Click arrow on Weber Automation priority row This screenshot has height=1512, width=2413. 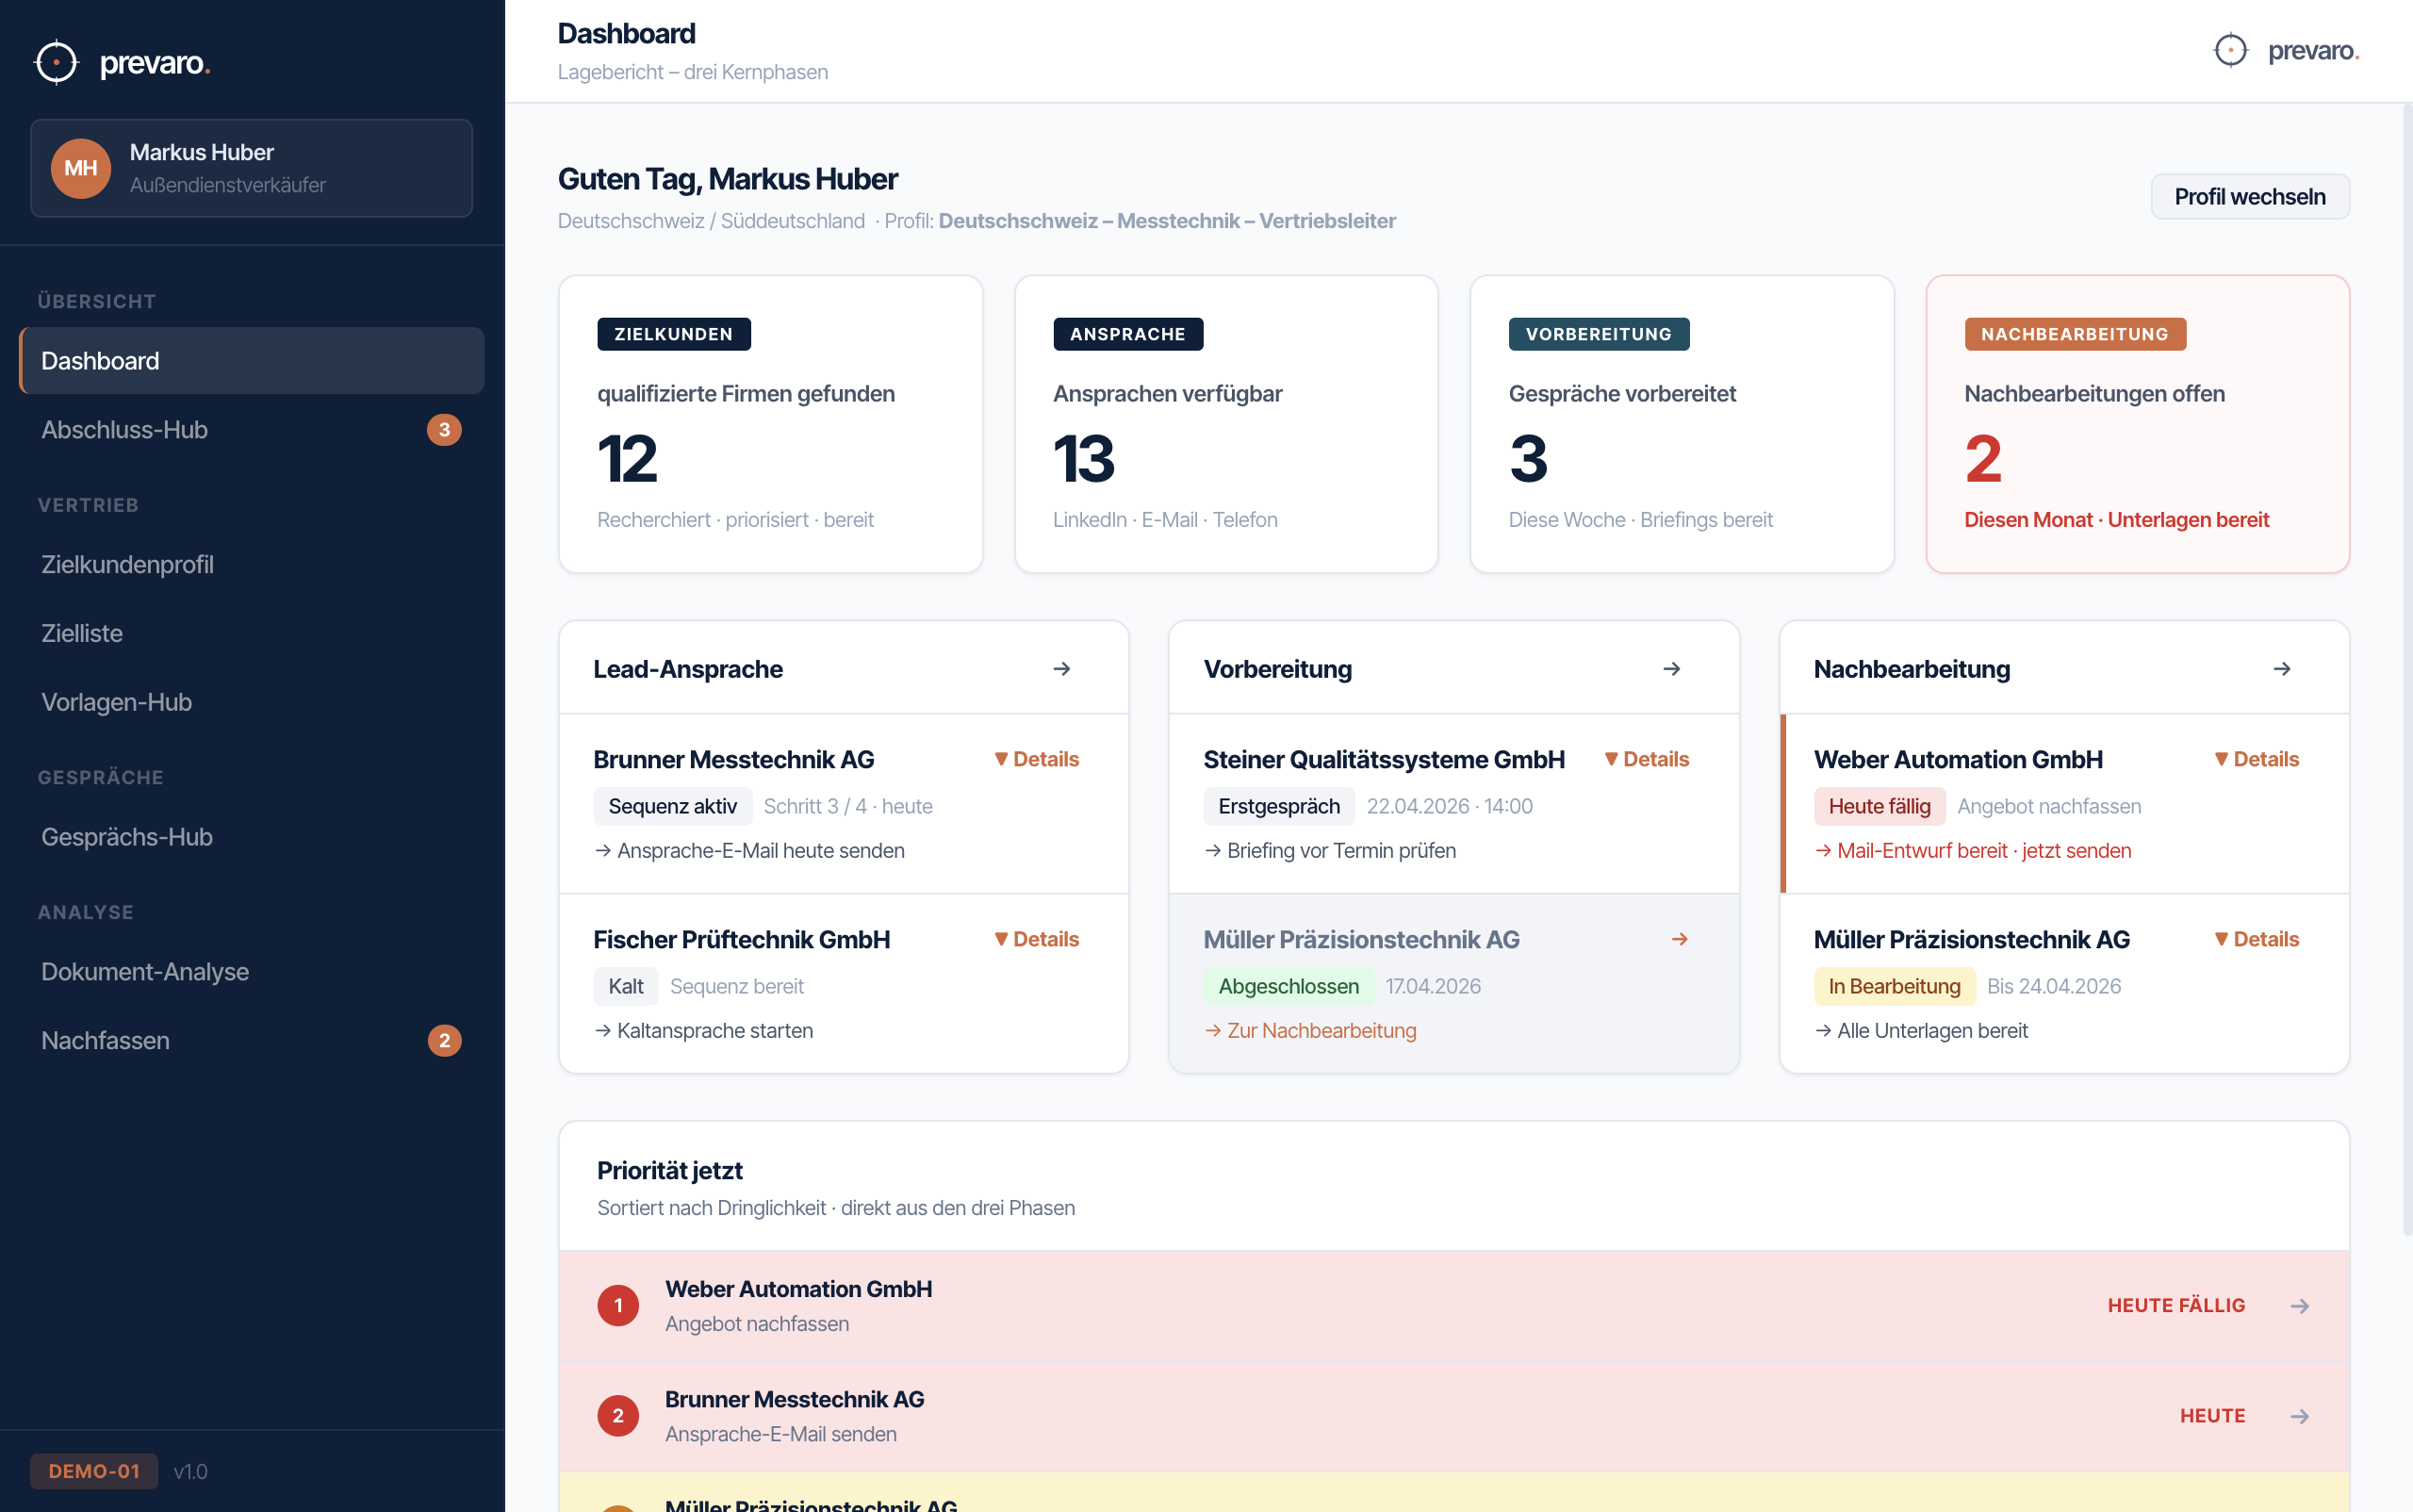pos(2299,1306)
